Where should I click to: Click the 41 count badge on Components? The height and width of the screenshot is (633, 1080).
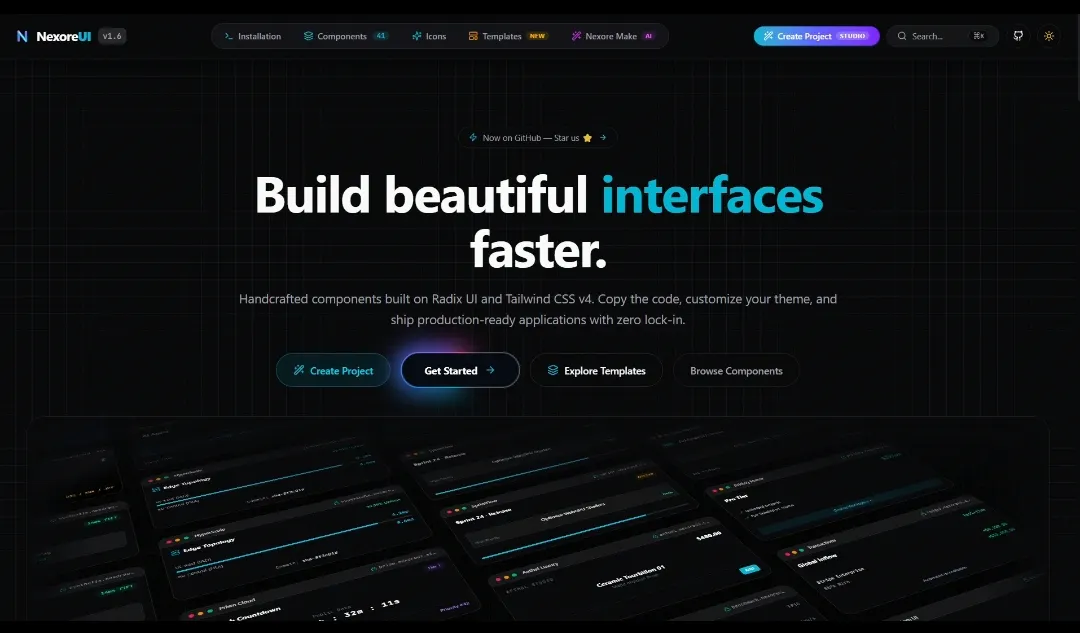click(x=381, y=36)
